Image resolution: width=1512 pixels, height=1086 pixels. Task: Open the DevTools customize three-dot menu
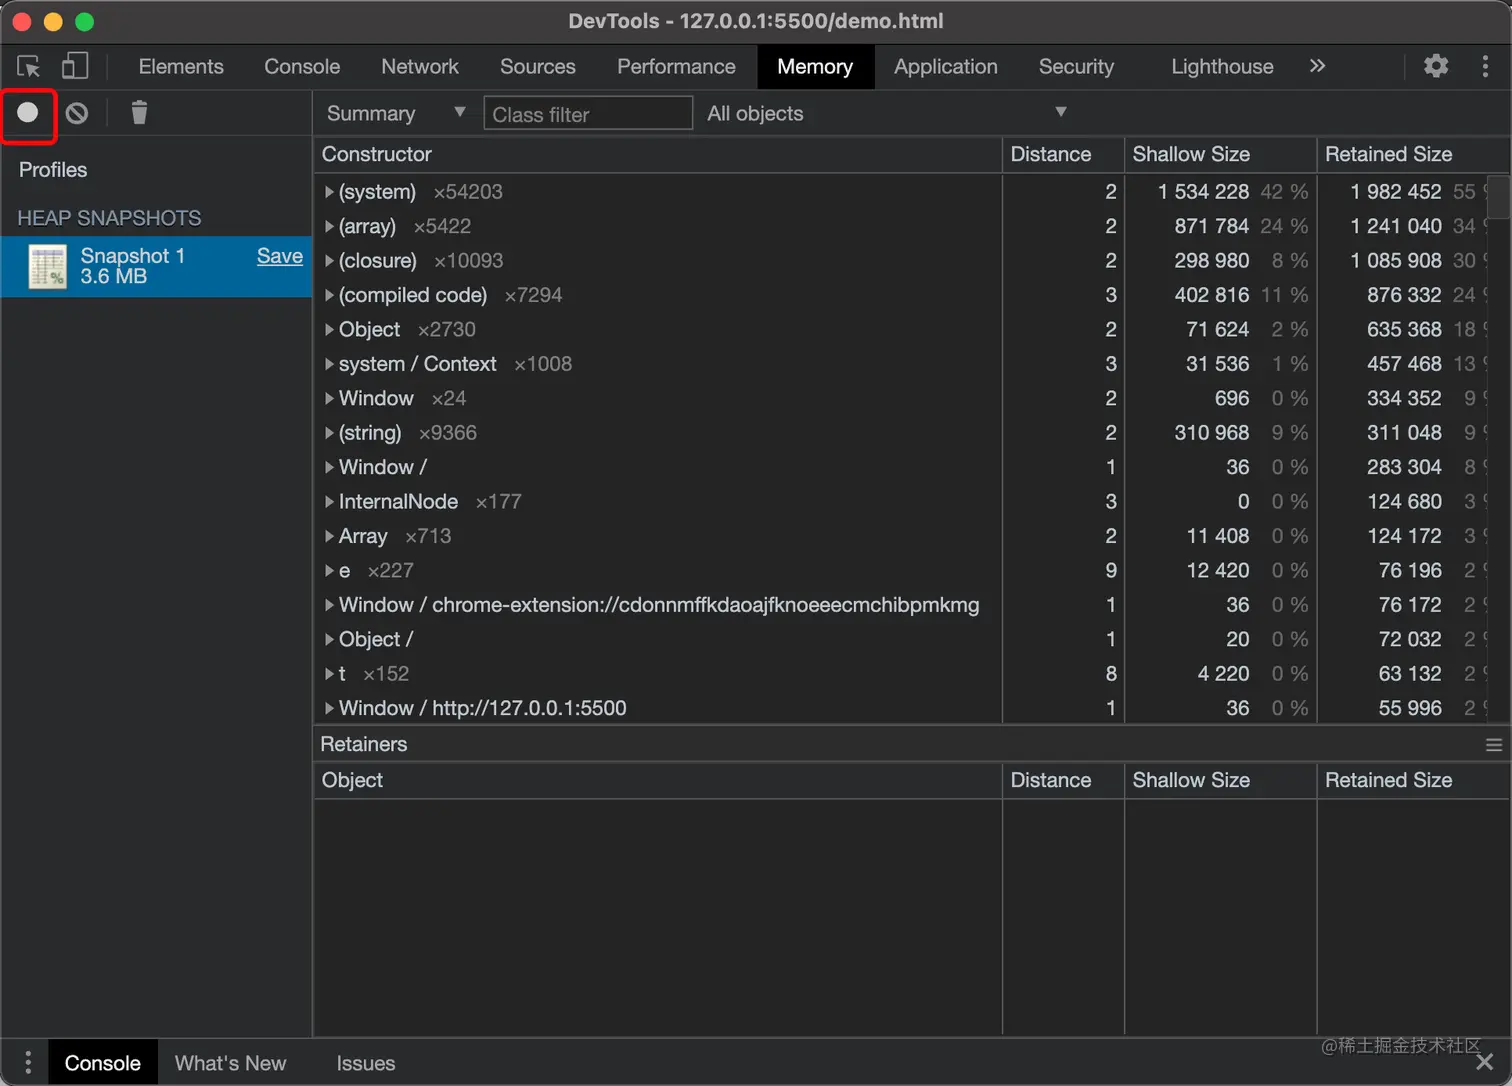pyautogui.click(x=1485, y=66)
